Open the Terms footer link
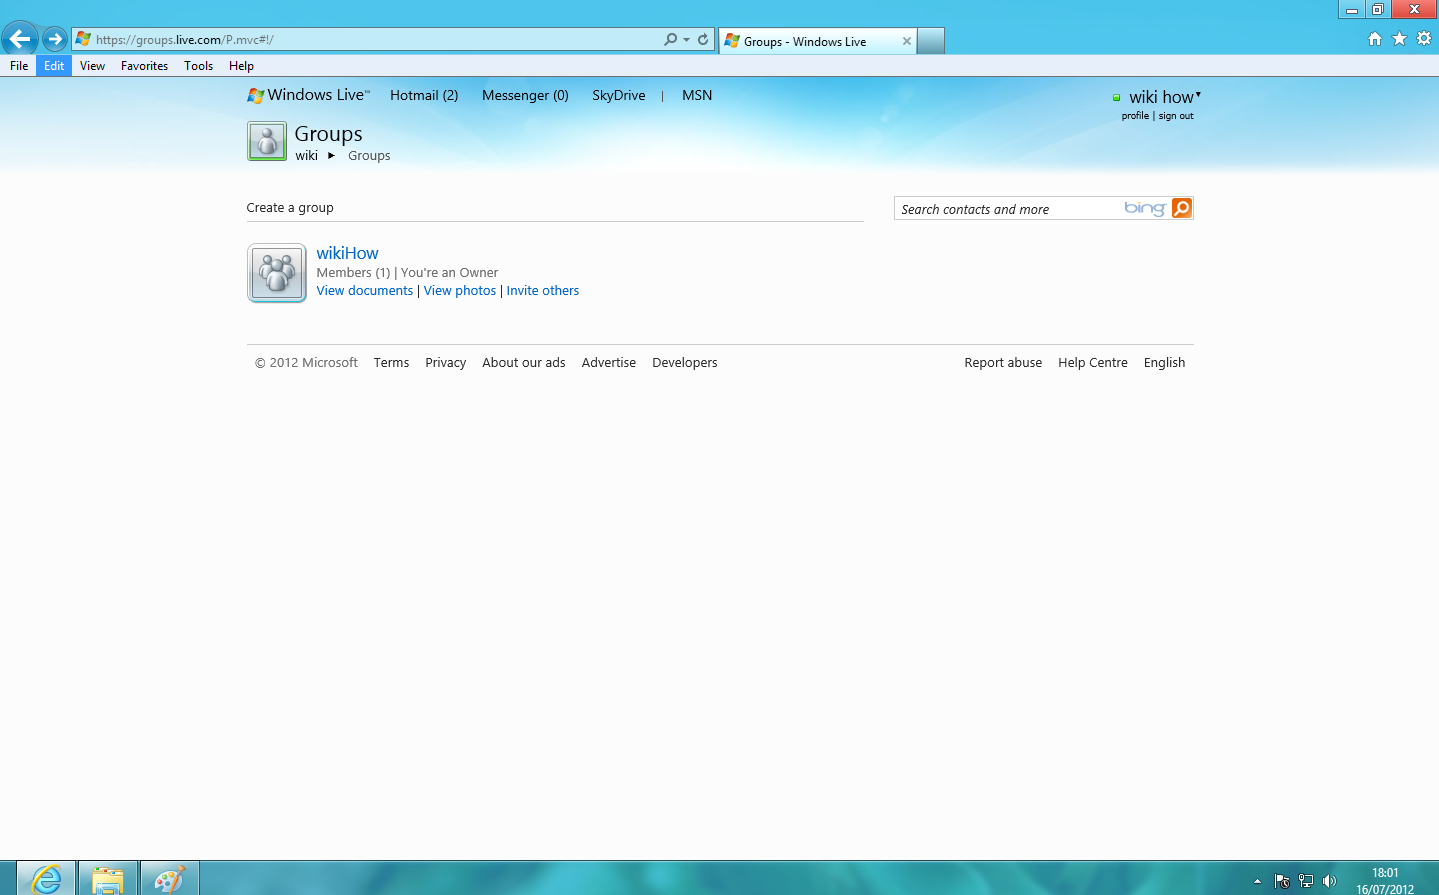Screen dimensions: 1439x895 pyautogui.click(x=391, y=363)
